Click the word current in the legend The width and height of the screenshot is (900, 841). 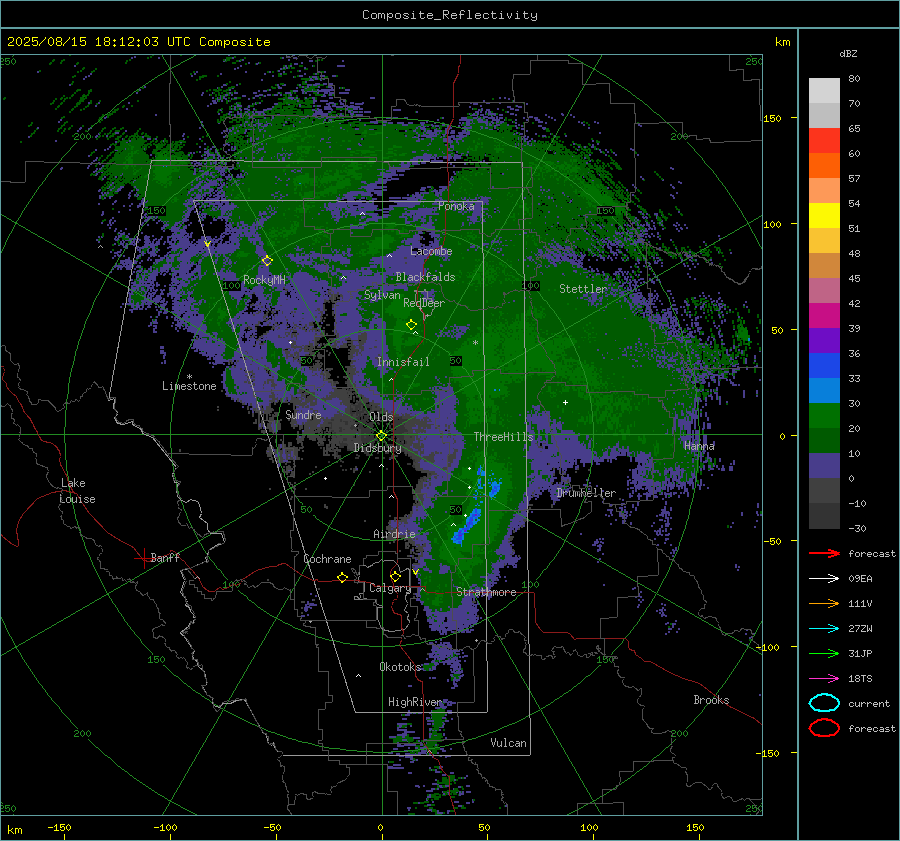pos(869,703)
